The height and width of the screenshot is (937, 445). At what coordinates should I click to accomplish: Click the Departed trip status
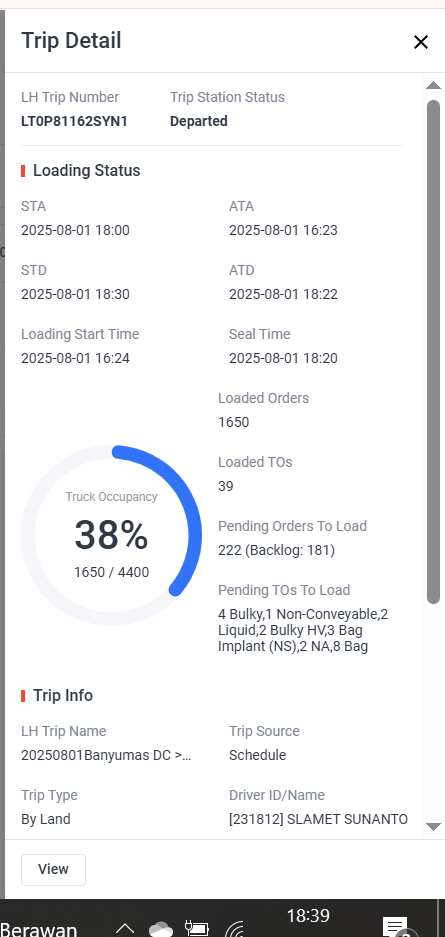[x=199, y=121]
